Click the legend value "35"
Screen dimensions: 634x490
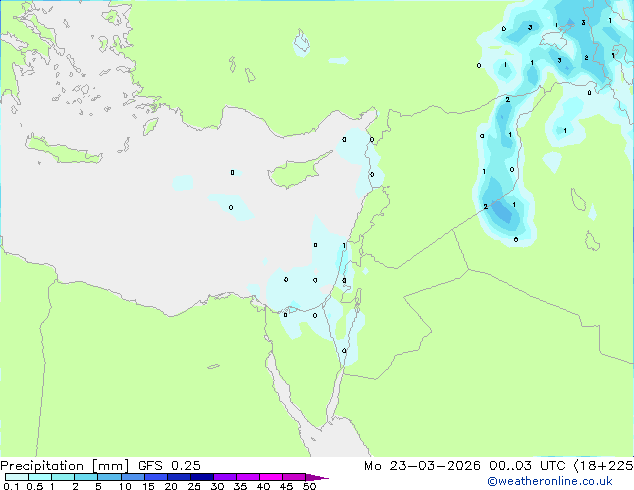click(x=241, y=486)
